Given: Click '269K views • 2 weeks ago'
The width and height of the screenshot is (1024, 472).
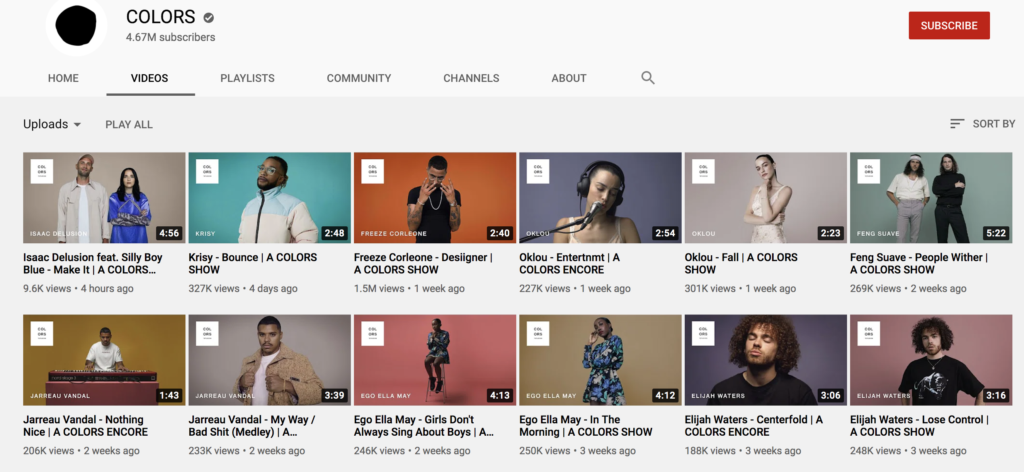Looking at the screenshot, I should click(x=908, y=289).
